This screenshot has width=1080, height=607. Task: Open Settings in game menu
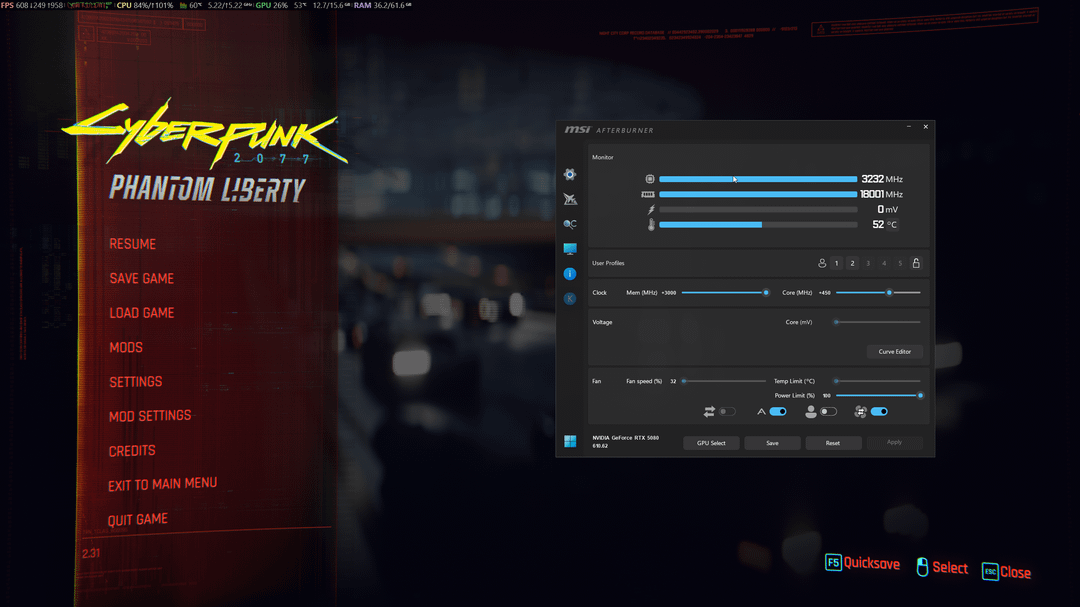pos(136,382)
